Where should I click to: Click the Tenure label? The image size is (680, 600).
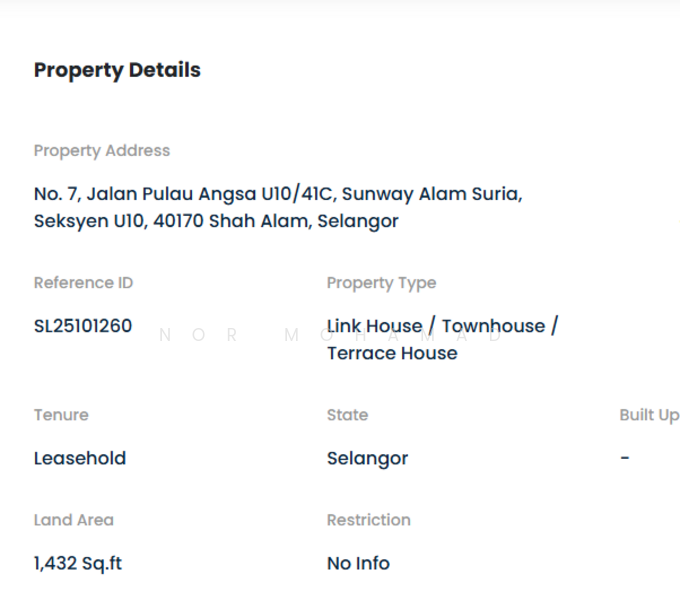coord(61,415)
